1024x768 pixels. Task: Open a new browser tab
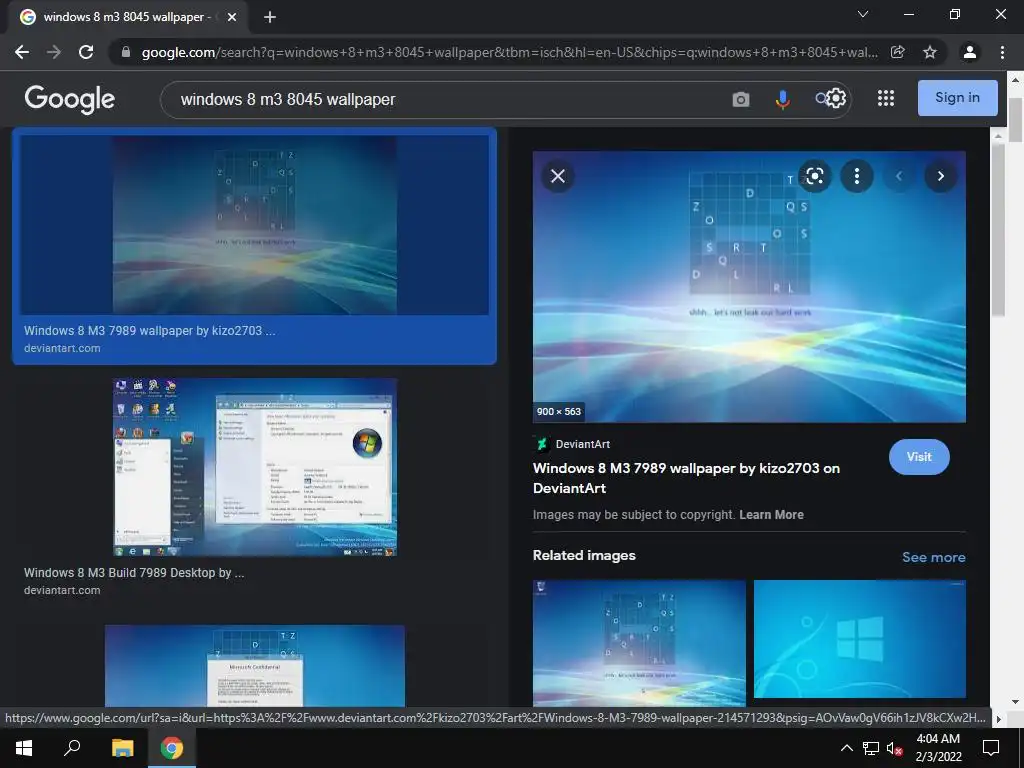pos(270,18)
